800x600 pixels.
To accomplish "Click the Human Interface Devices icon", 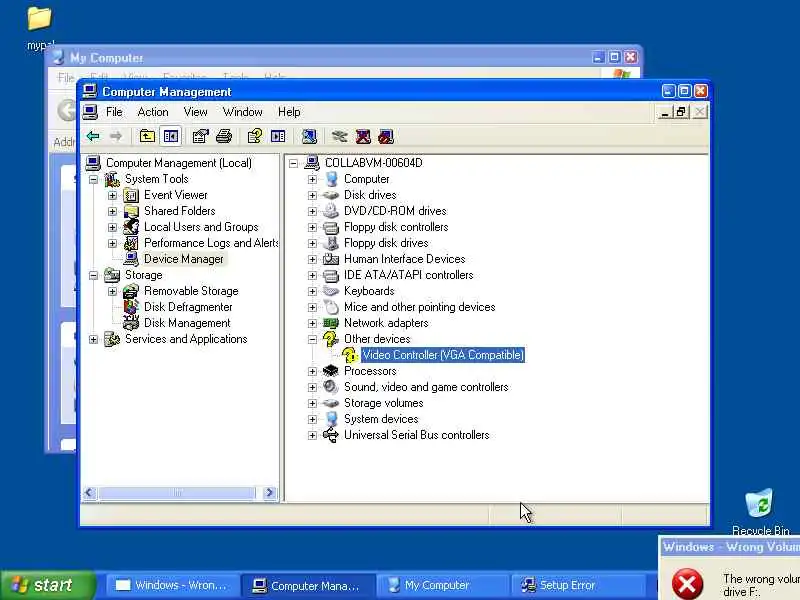I will 331,259.
